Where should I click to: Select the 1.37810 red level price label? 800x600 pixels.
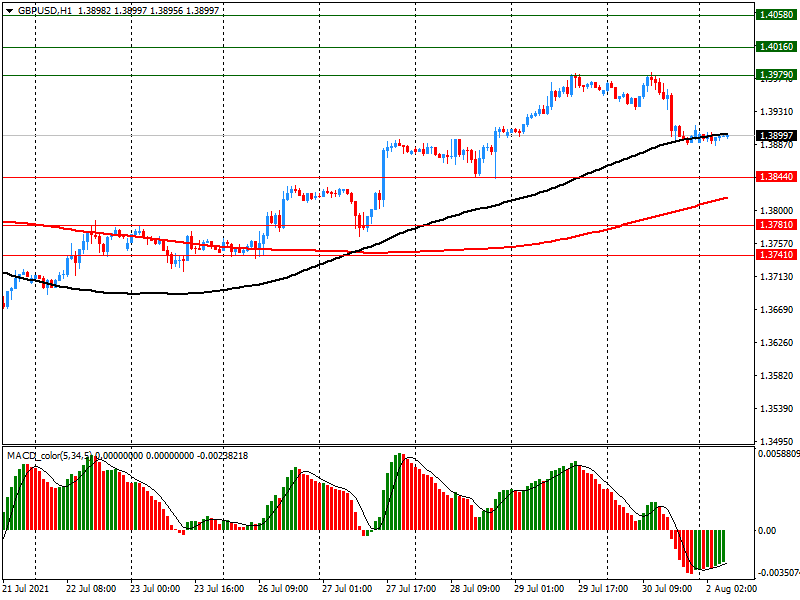coord(776,225)
